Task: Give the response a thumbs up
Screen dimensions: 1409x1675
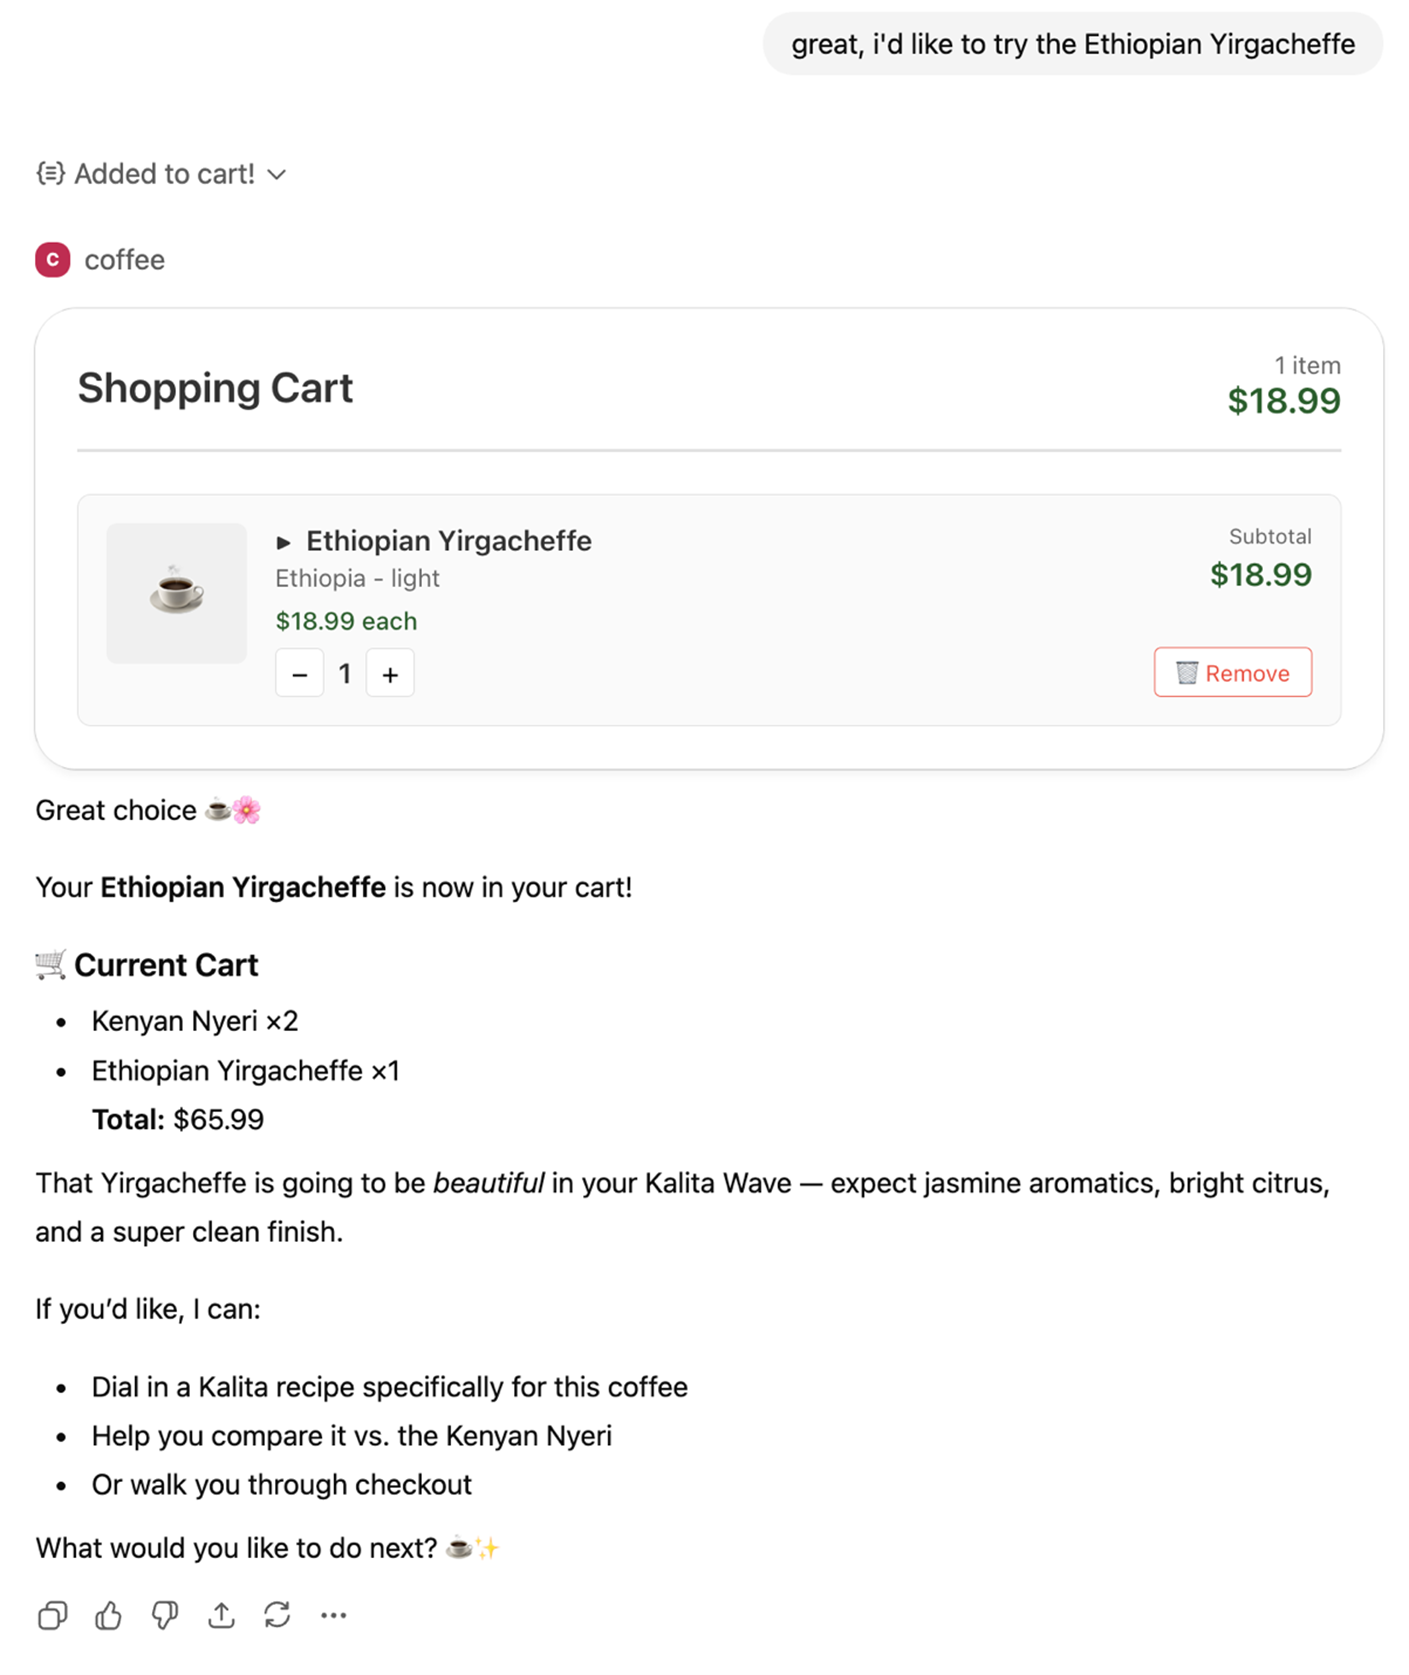Action: click(108, 1615)
